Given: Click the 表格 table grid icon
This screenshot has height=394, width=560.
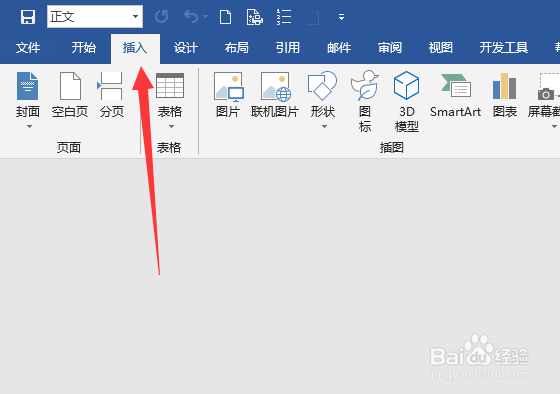Looking at the screenshot, I should pyautogui.click(x=170, y=86).
